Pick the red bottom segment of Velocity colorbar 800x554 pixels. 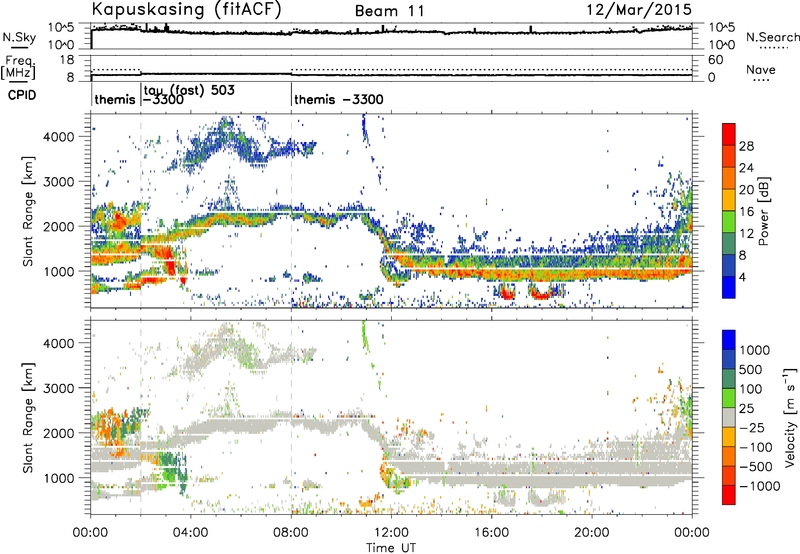(729, 495)
